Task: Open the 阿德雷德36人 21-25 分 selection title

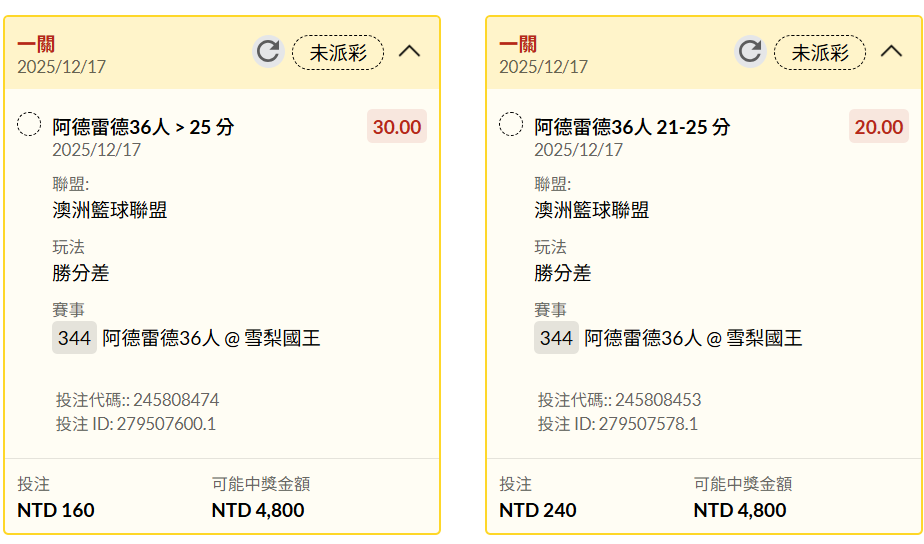Action: pyautogui.click(x=632, y=127)
